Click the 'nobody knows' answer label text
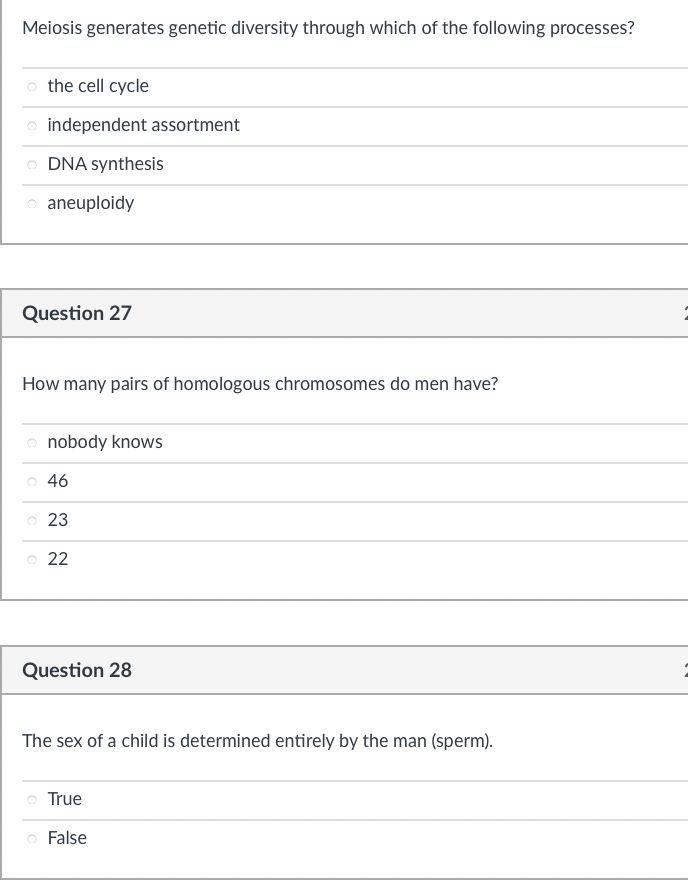 tap(105, 442)
